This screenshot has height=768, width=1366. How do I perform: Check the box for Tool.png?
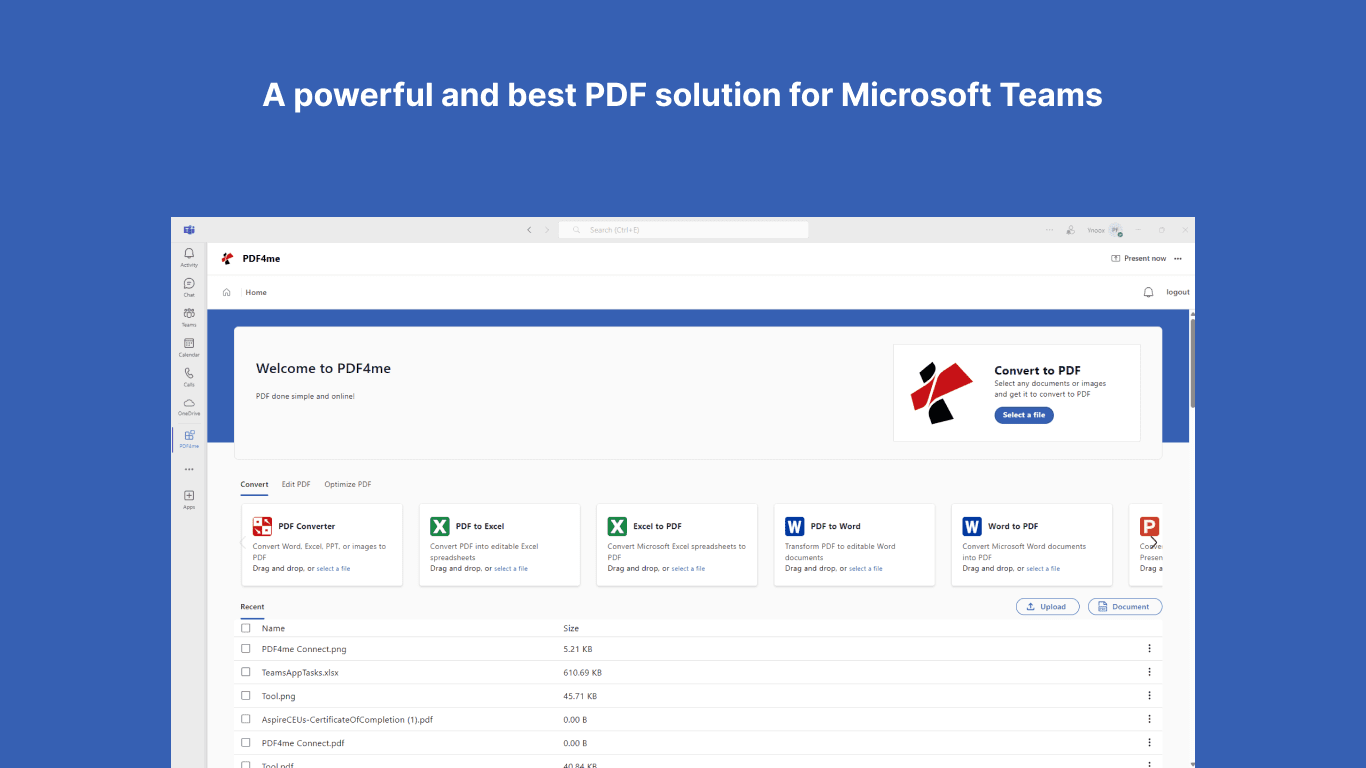(246, 695)
